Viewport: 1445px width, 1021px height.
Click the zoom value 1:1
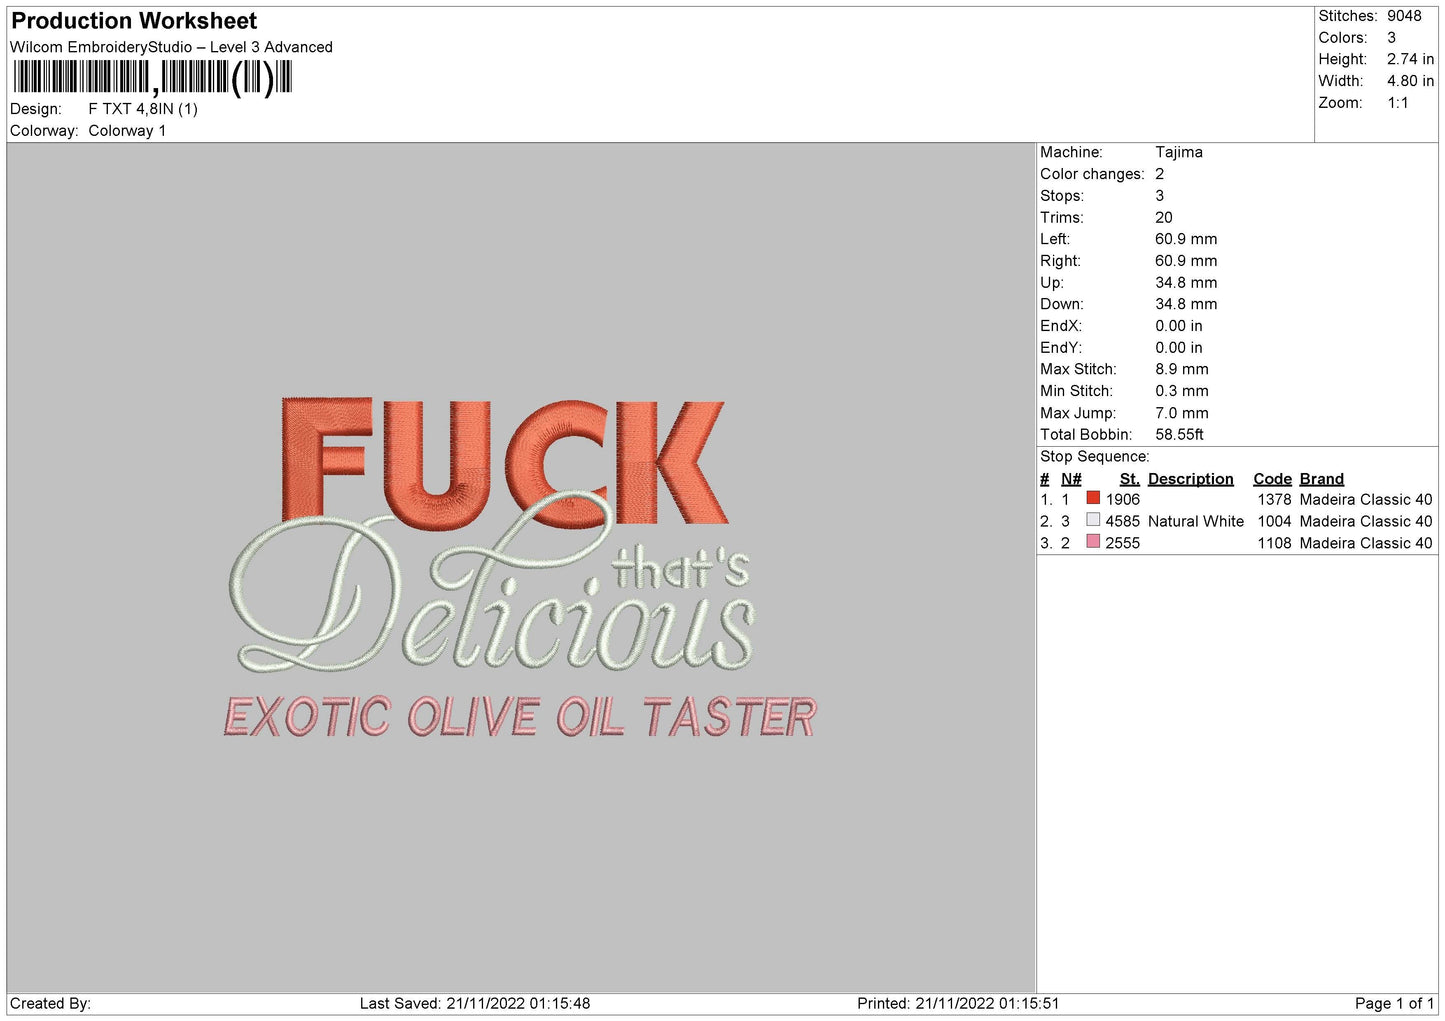1397,103
